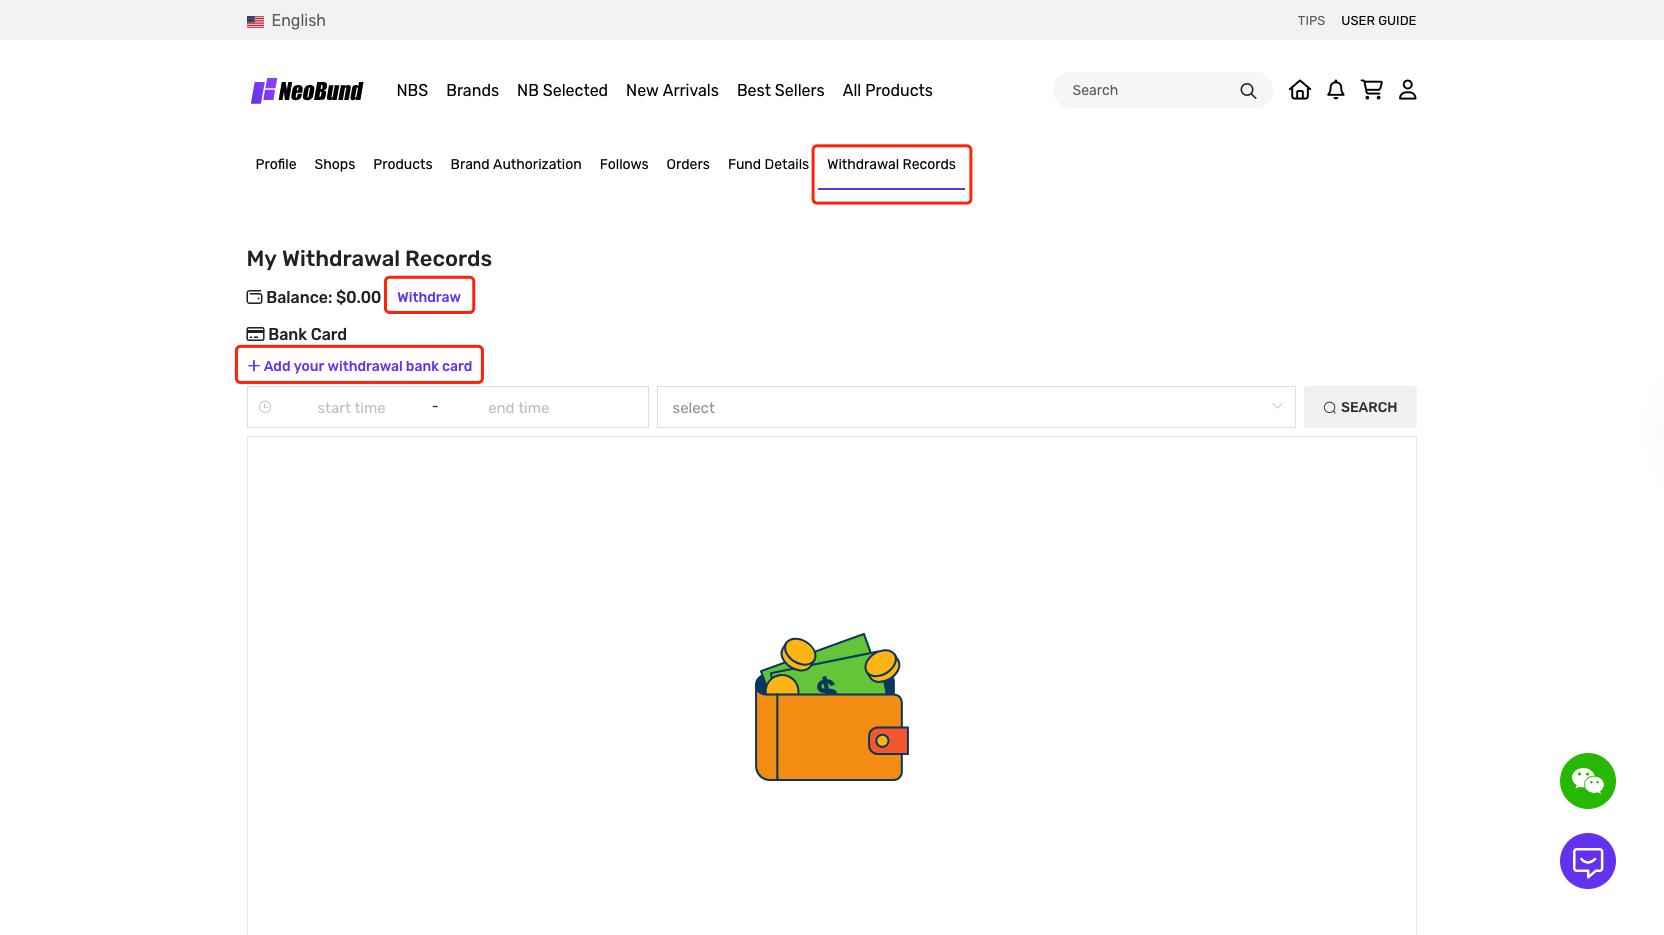This screenshot has height=935, width=1664.
Task: Switch to the Orders tab
Action: click(688, 164)
